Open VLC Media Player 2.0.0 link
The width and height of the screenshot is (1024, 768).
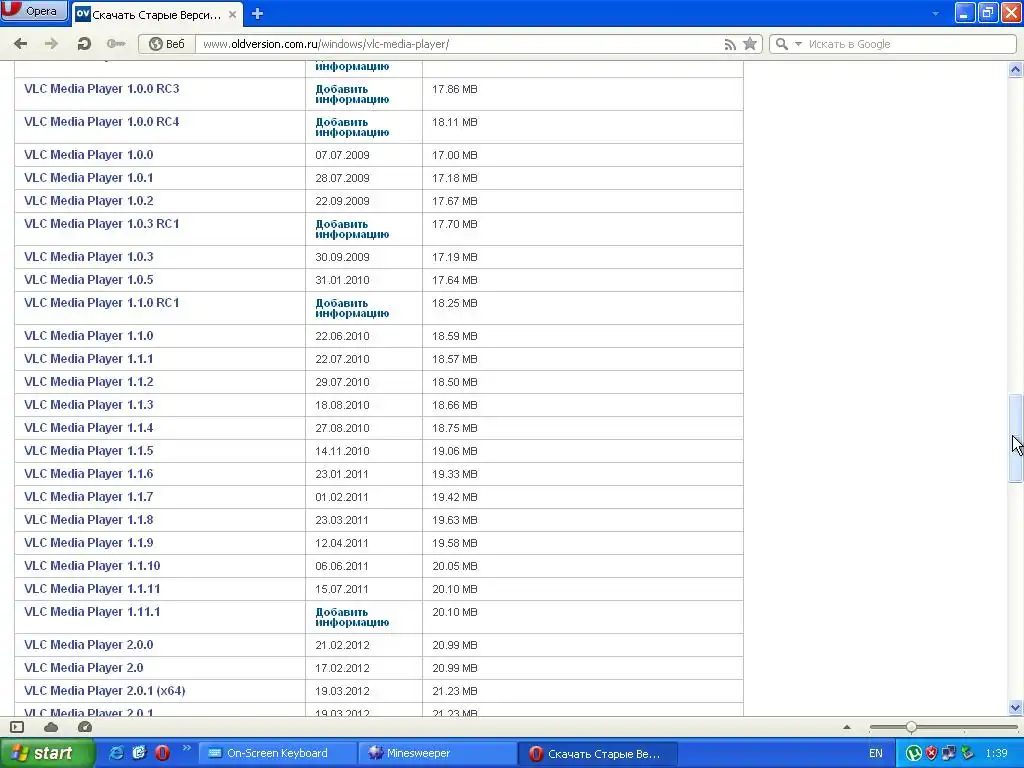point(89,645)
